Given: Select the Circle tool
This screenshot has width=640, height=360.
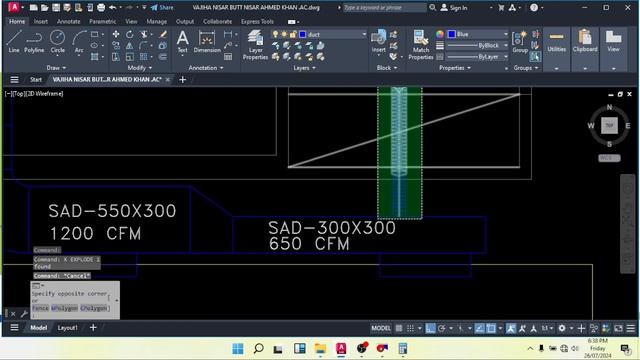Looking at the screenshot, I should click(57, 41).
